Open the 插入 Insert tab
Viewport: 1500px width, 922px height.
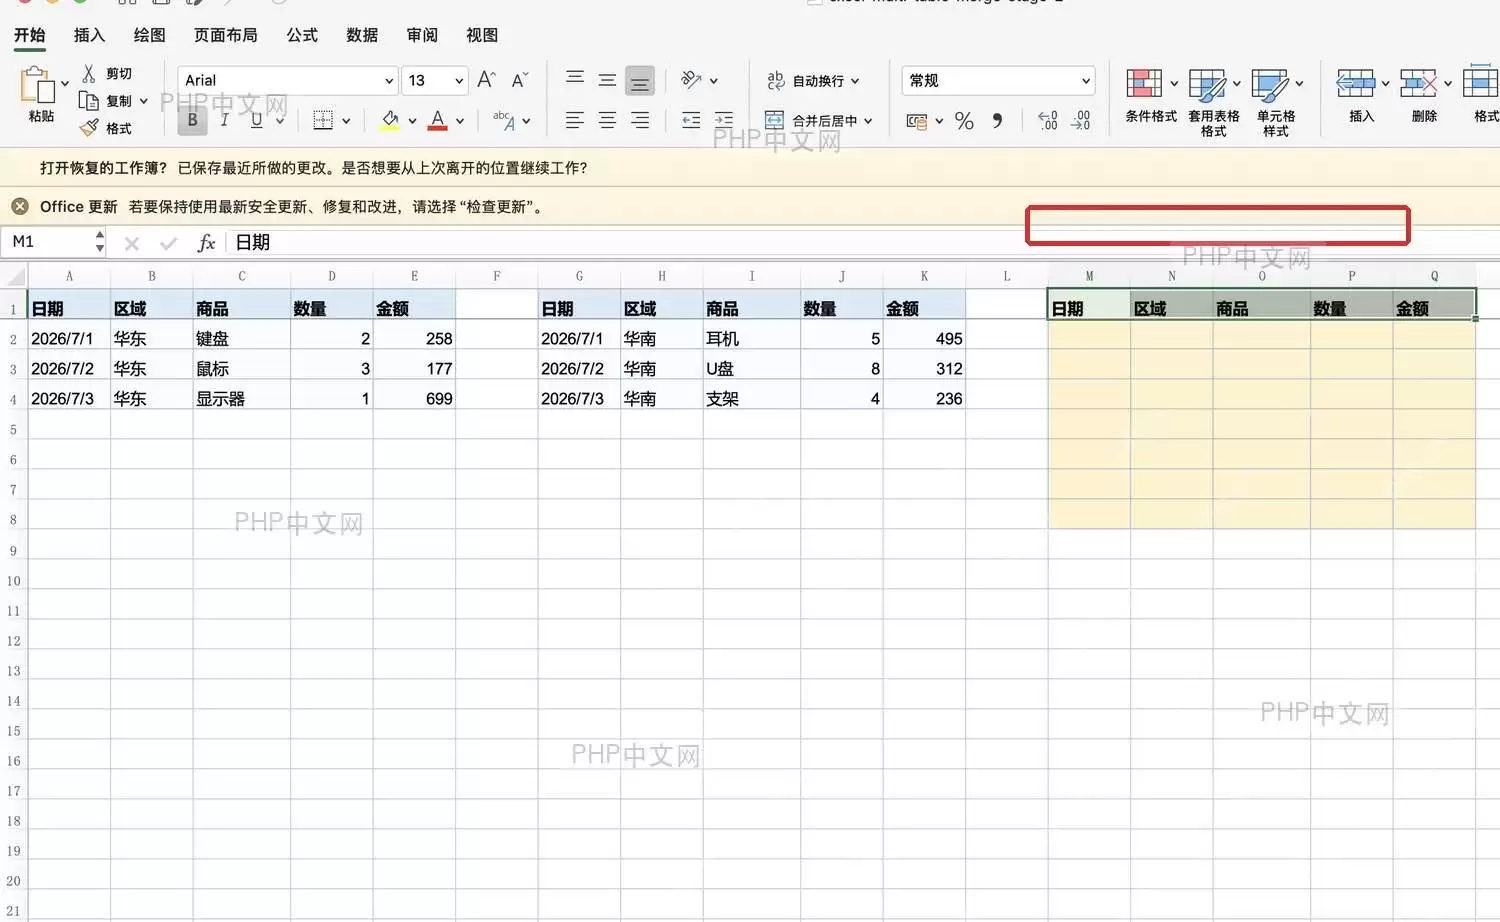pyautogui.click(x=89, y=35)
